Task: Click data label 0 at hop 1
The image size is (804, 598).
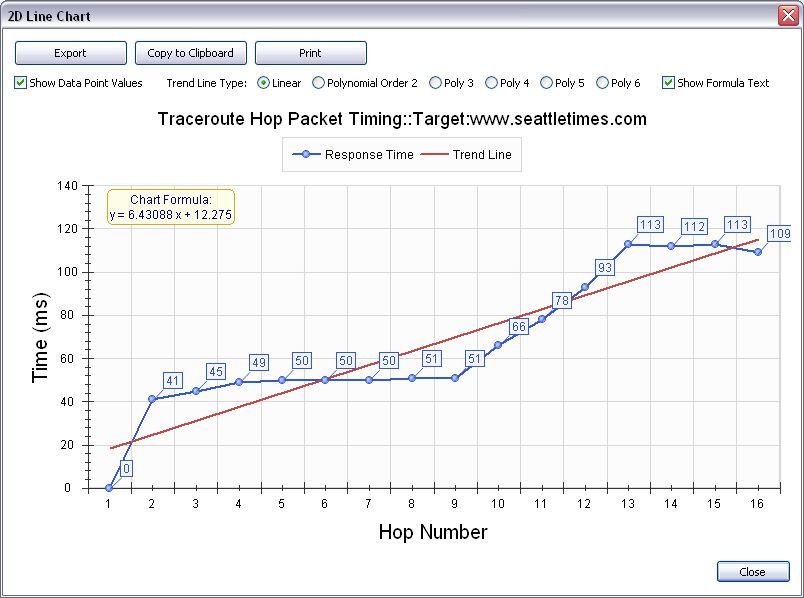Action: point(127,468)
